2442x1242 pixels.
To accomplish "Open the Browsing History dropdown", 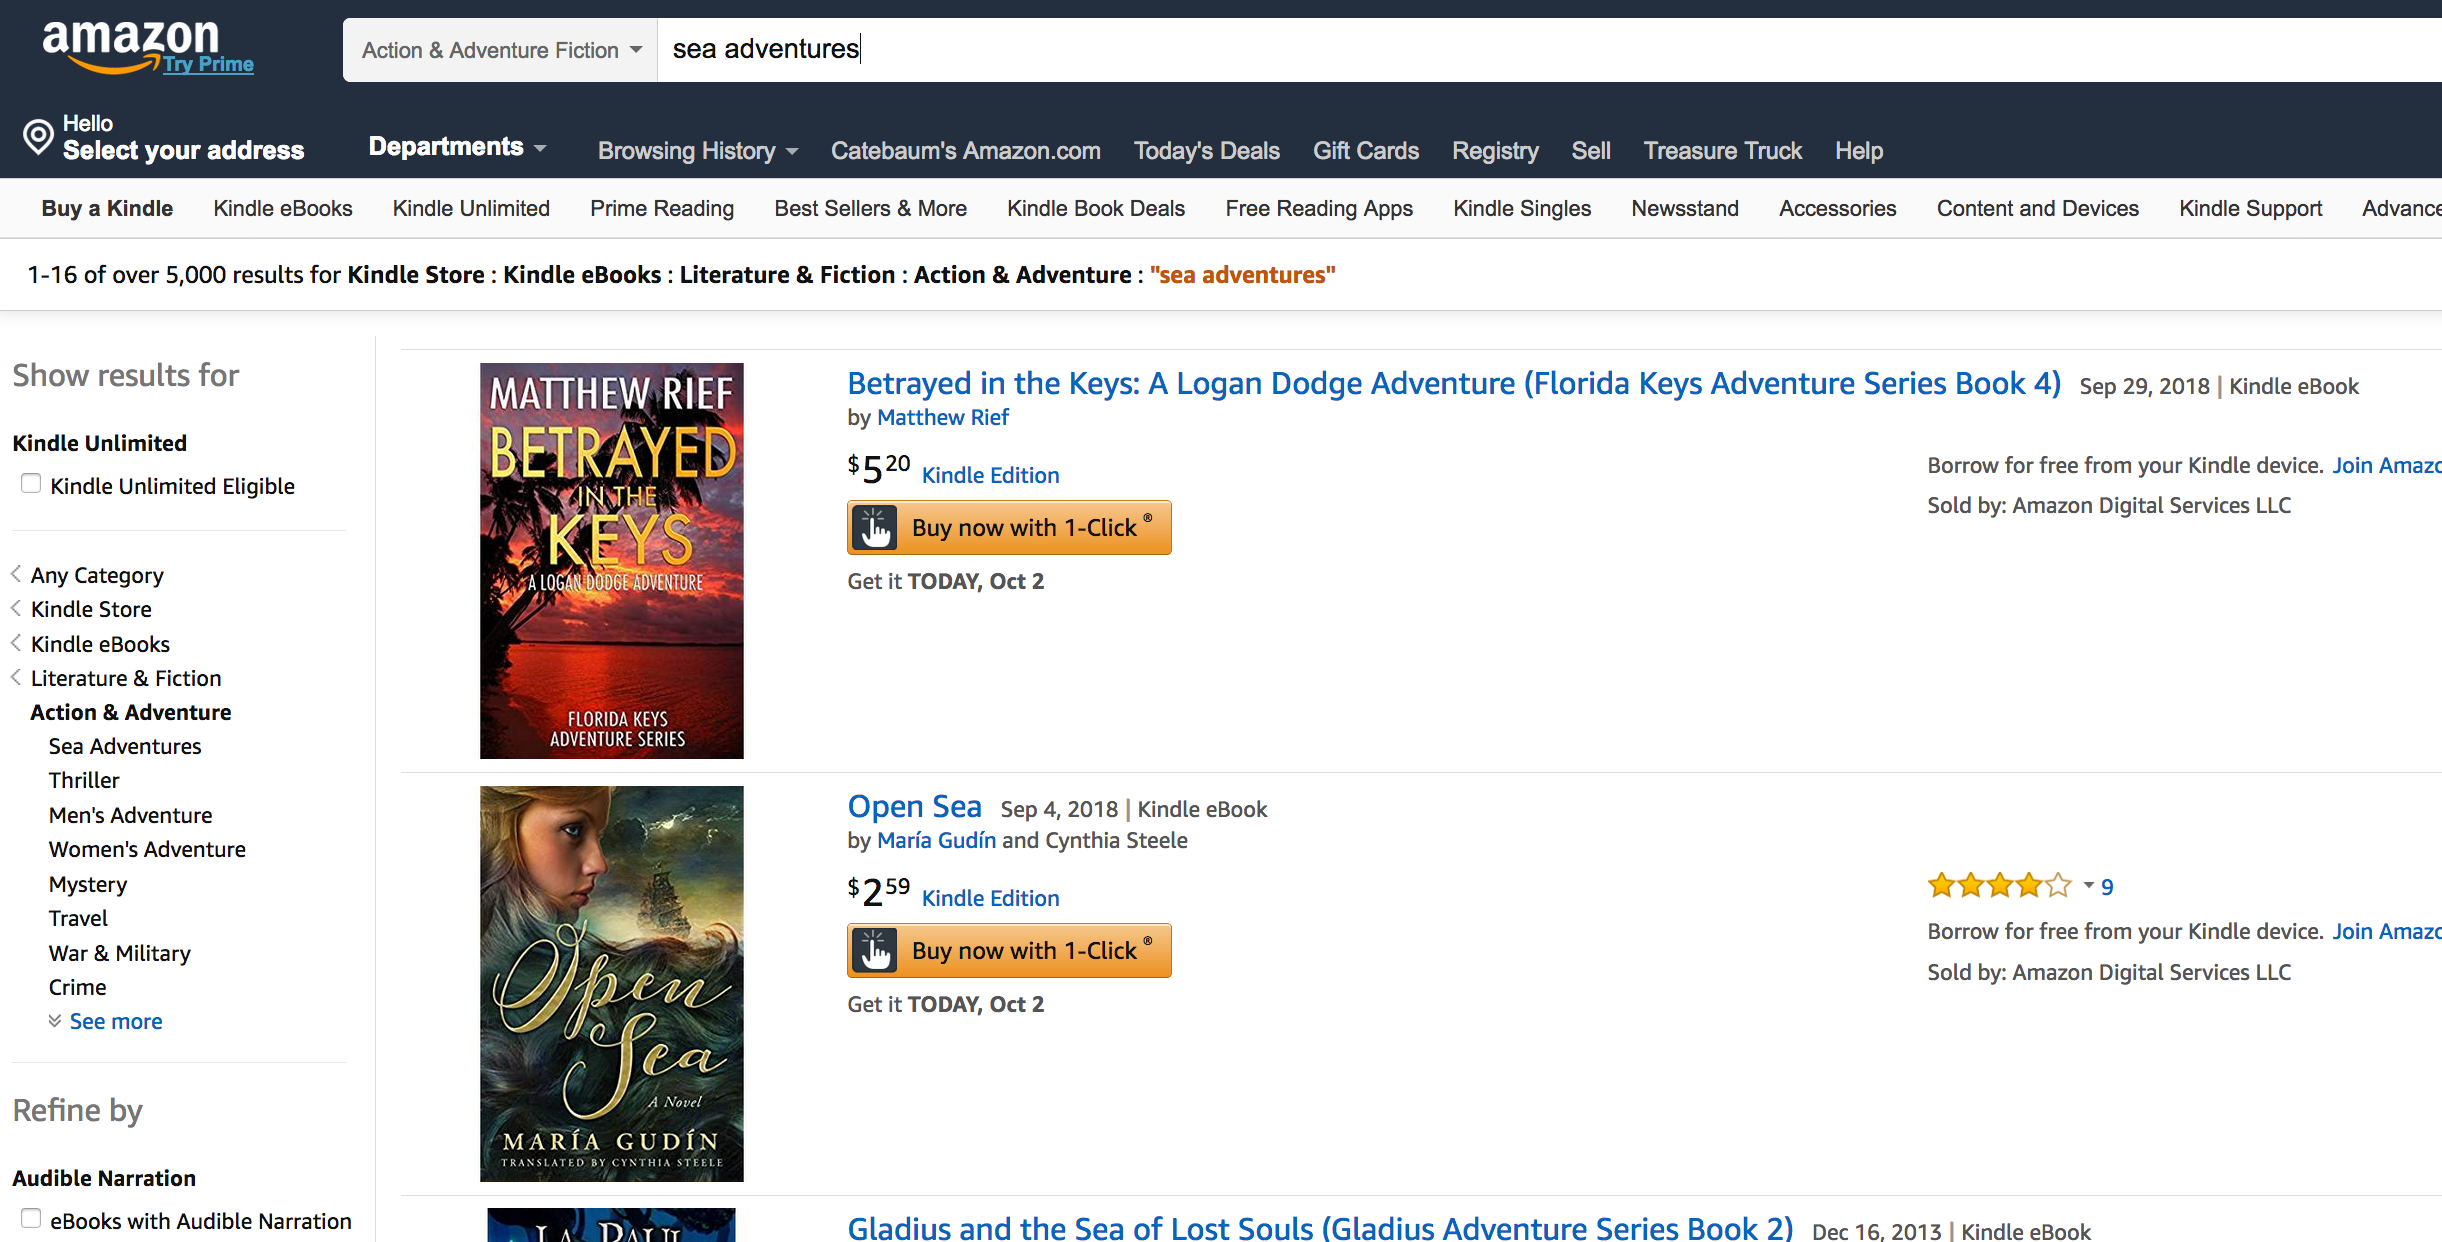I will point(698,151).
